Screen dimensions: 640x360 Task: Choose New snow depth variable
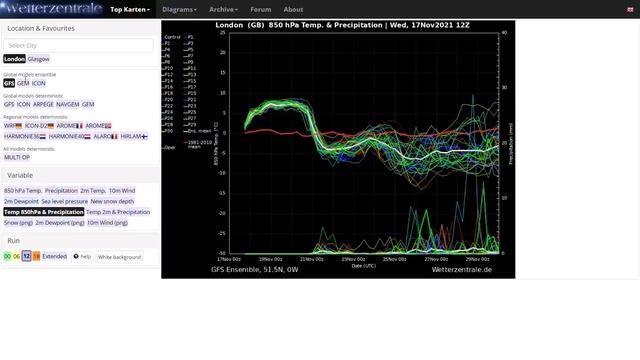(x=112, y=201)
